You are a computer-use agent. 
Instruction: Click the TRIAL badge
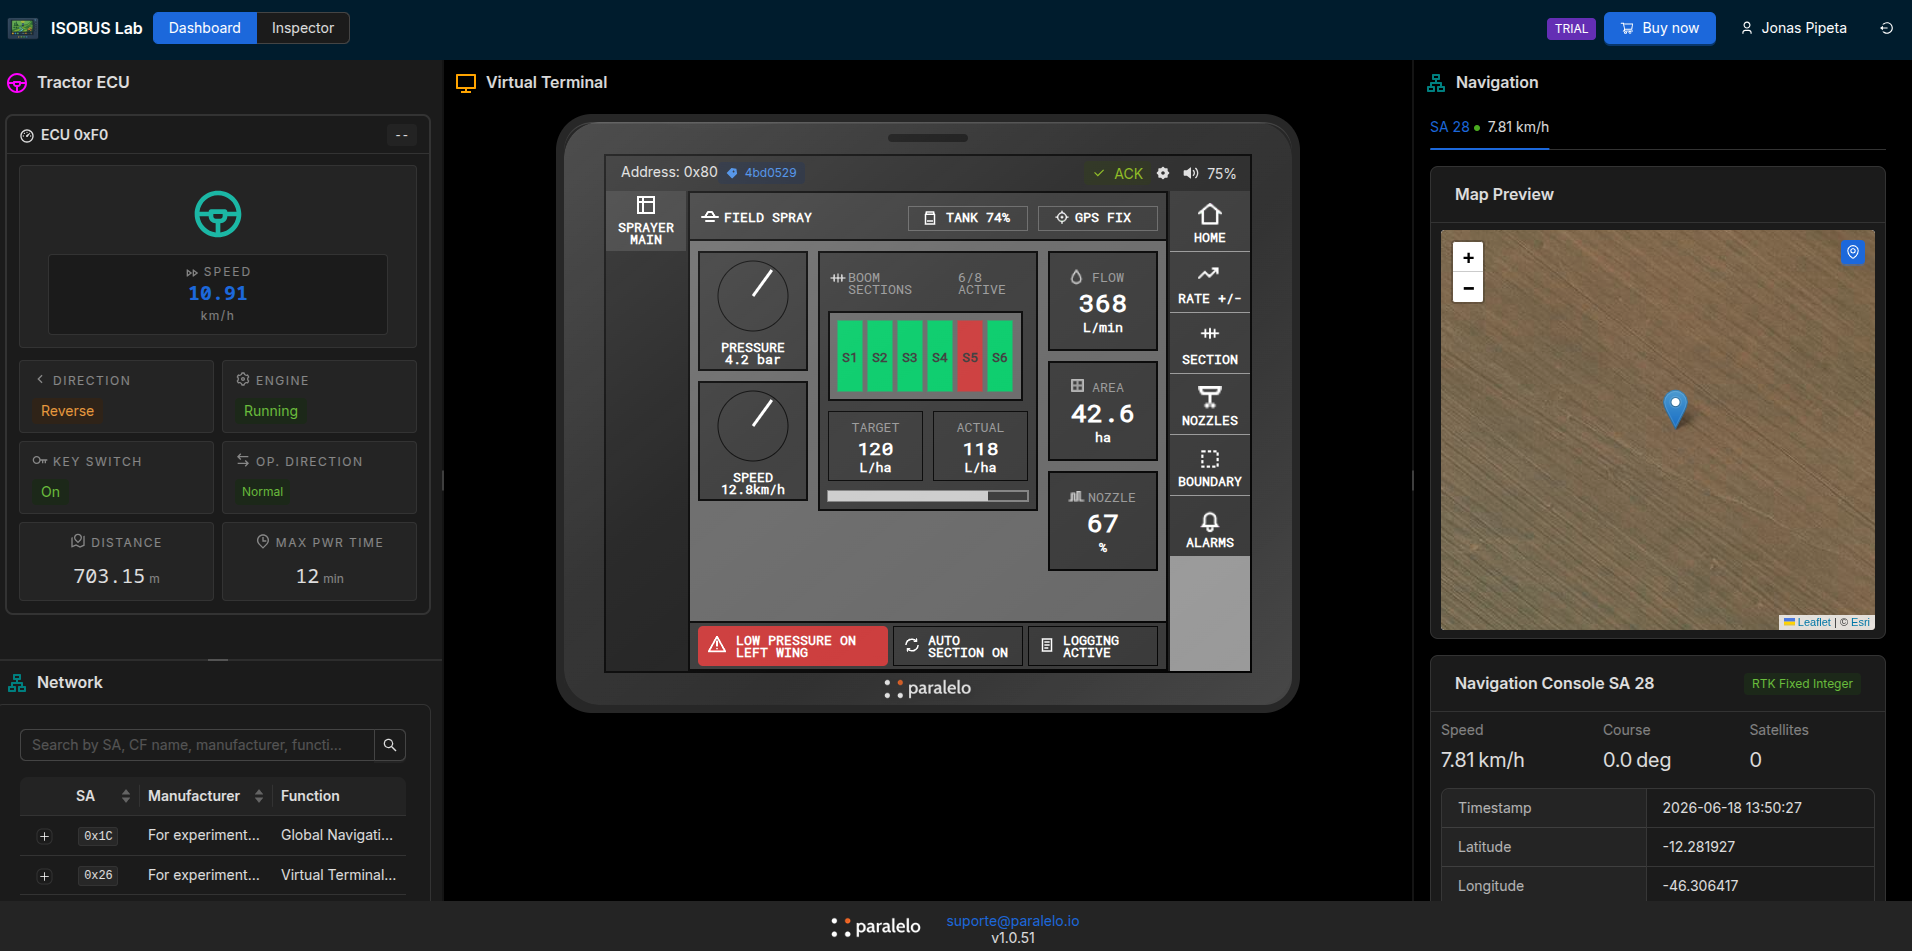click(x=1571, y=28)
